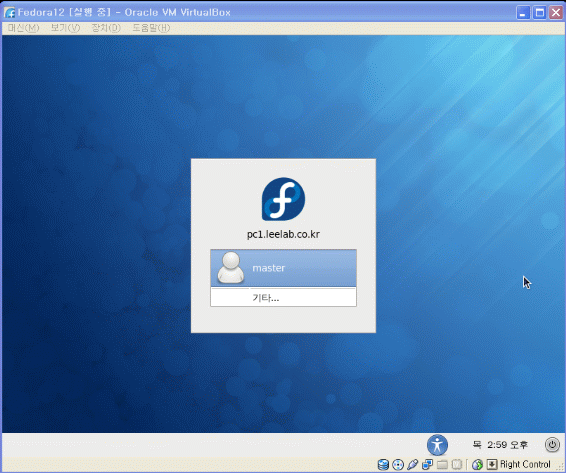This screenshot has width=567, height=474.
Task: Open the accessibility preferences icon
Action: pyautogui.click(x=437, y=445)
